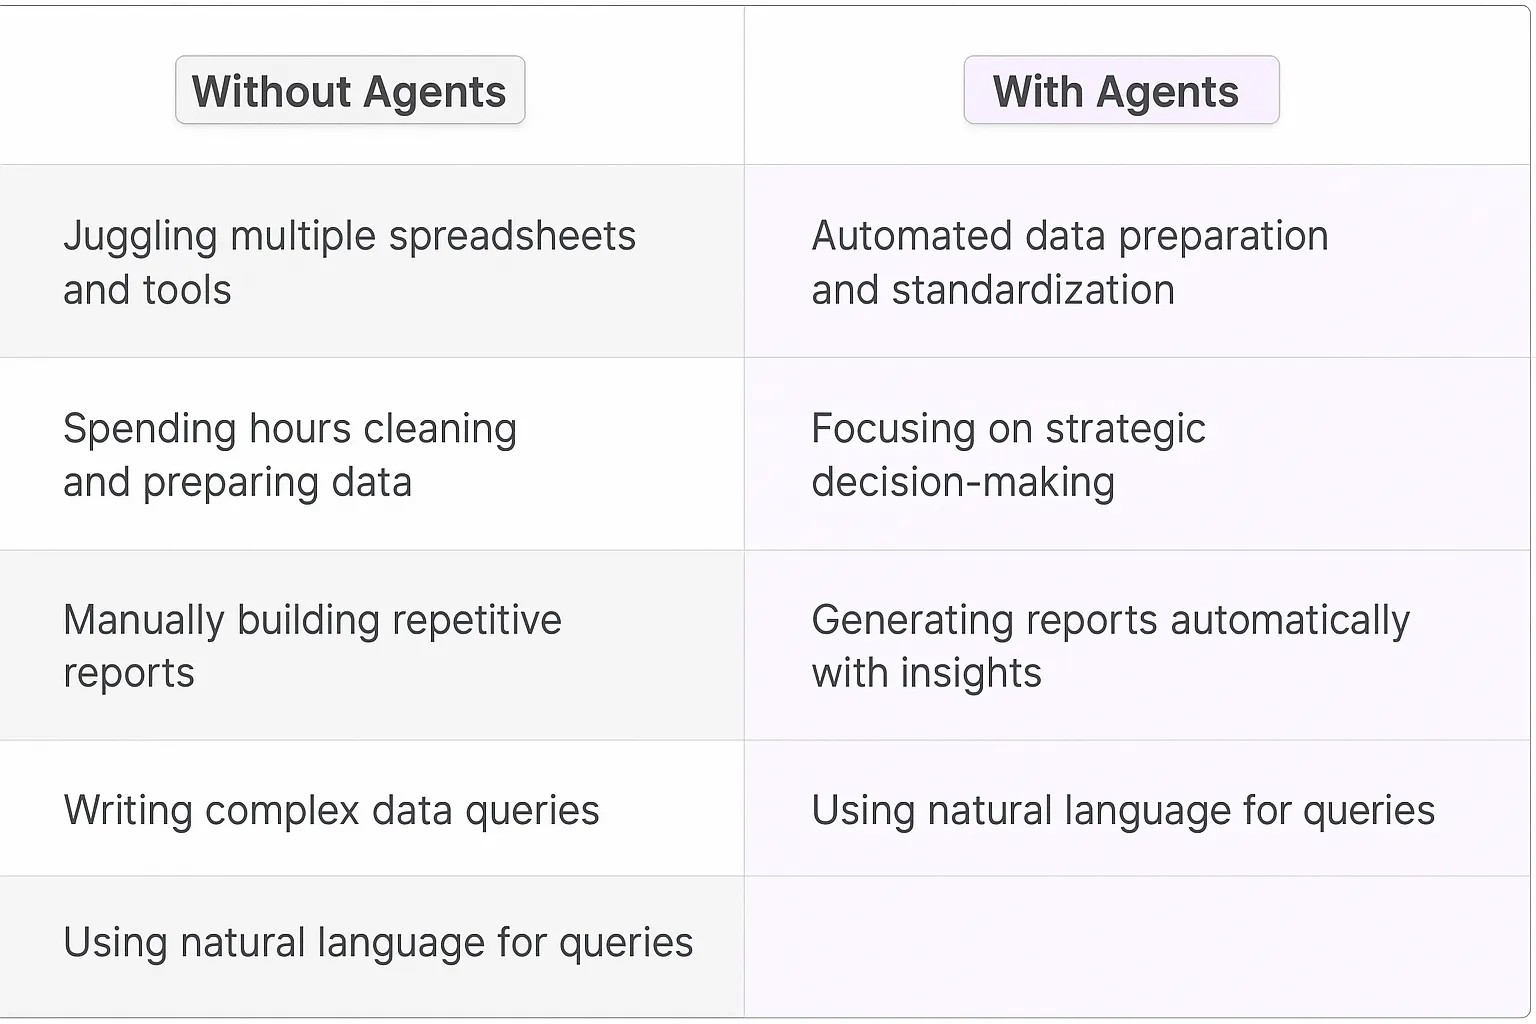Image resolution: width=1536 pixels, height=1024 pixels.
Task: Click the Without Agents header label
Action: pyautogui.click(x=349, y=91)
